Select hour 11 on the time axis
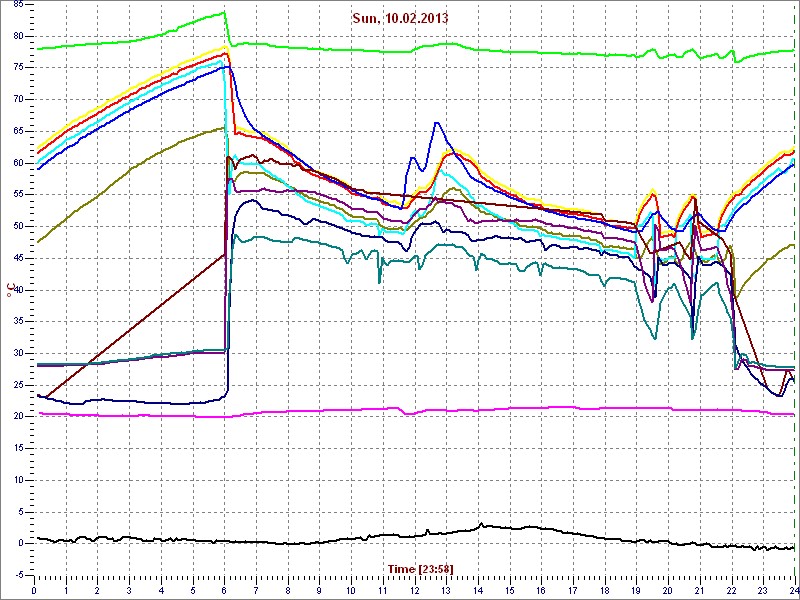 382,591
